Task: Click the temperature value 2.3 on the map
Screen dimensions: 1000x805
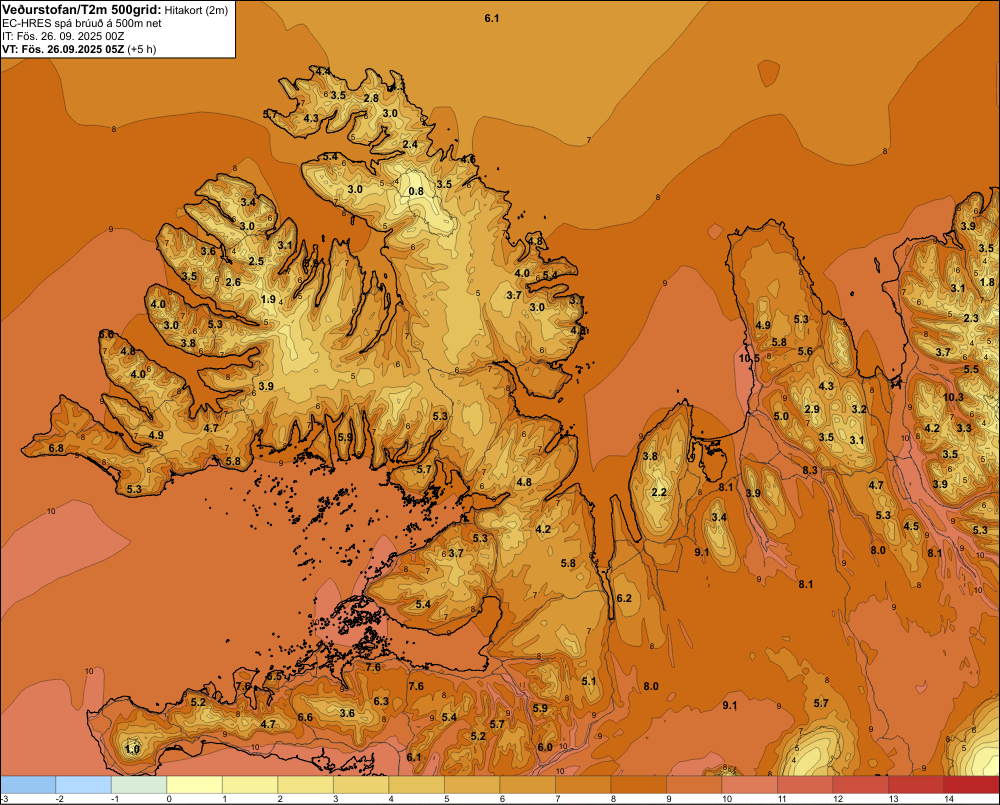Action: pos(971,318)
